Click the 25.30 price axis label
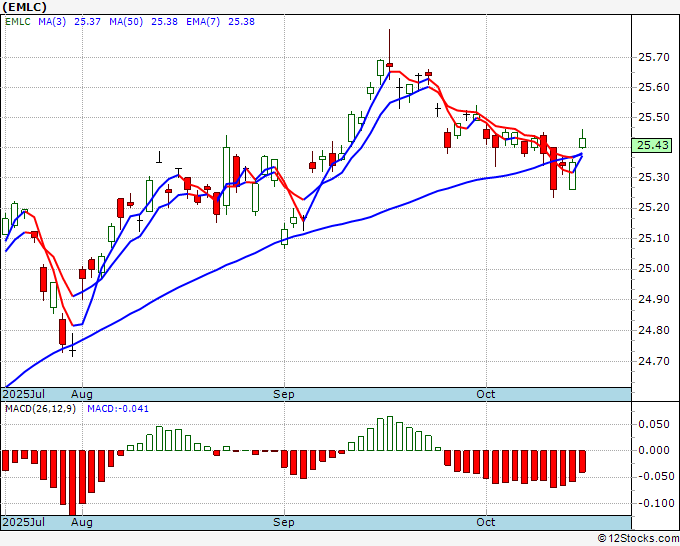 [x=653, y=177]
